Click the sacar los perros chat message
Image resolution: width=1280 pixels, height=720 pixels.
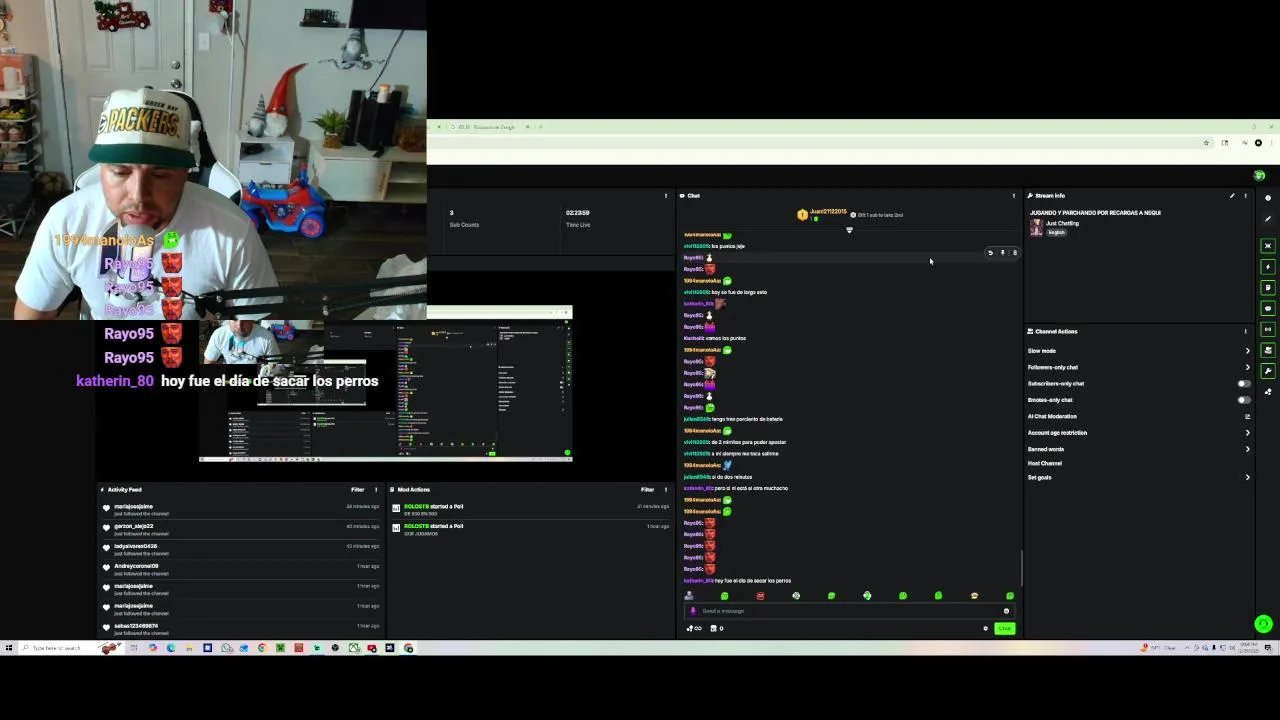click(x=737, y=581)
